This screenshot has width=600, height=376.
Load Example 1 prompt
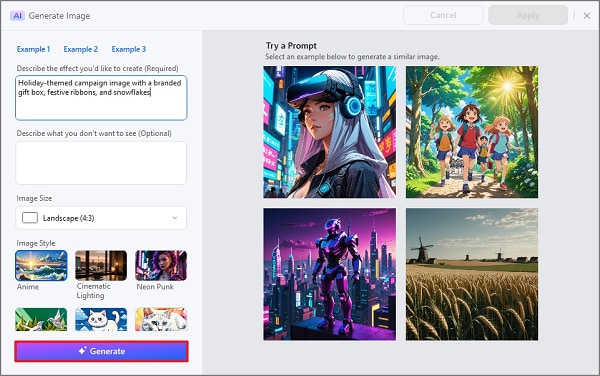tap(33, 49)
